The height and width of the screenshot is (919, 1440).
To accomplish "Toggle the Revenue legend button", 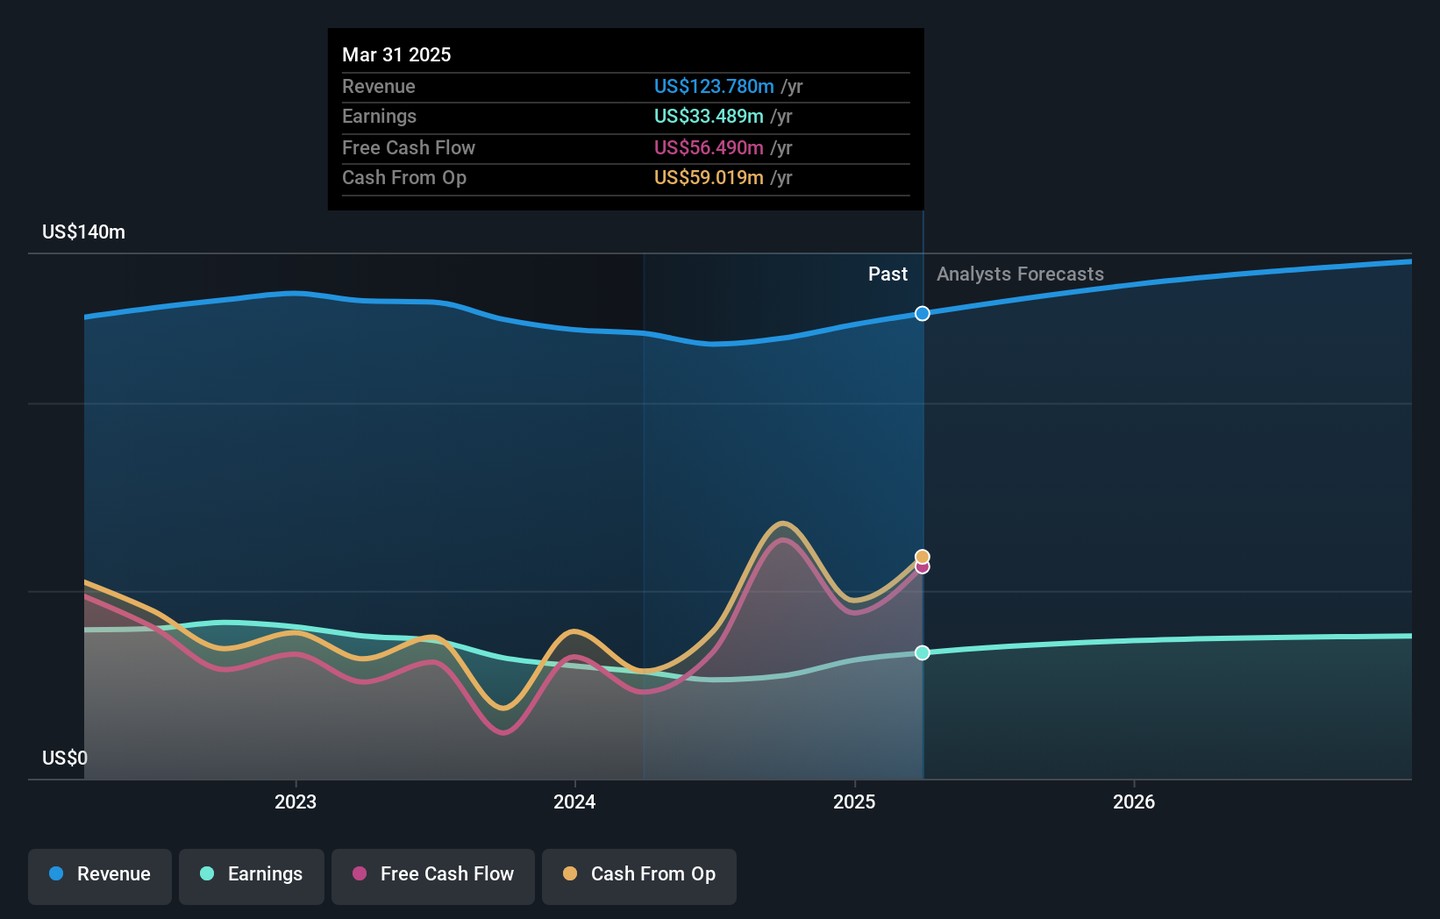I will click(x=100, y=875).
